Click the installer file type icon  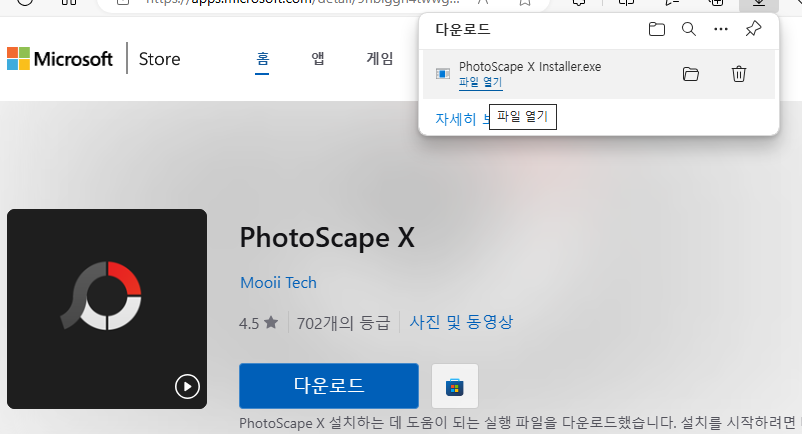(x=442, y=74)
